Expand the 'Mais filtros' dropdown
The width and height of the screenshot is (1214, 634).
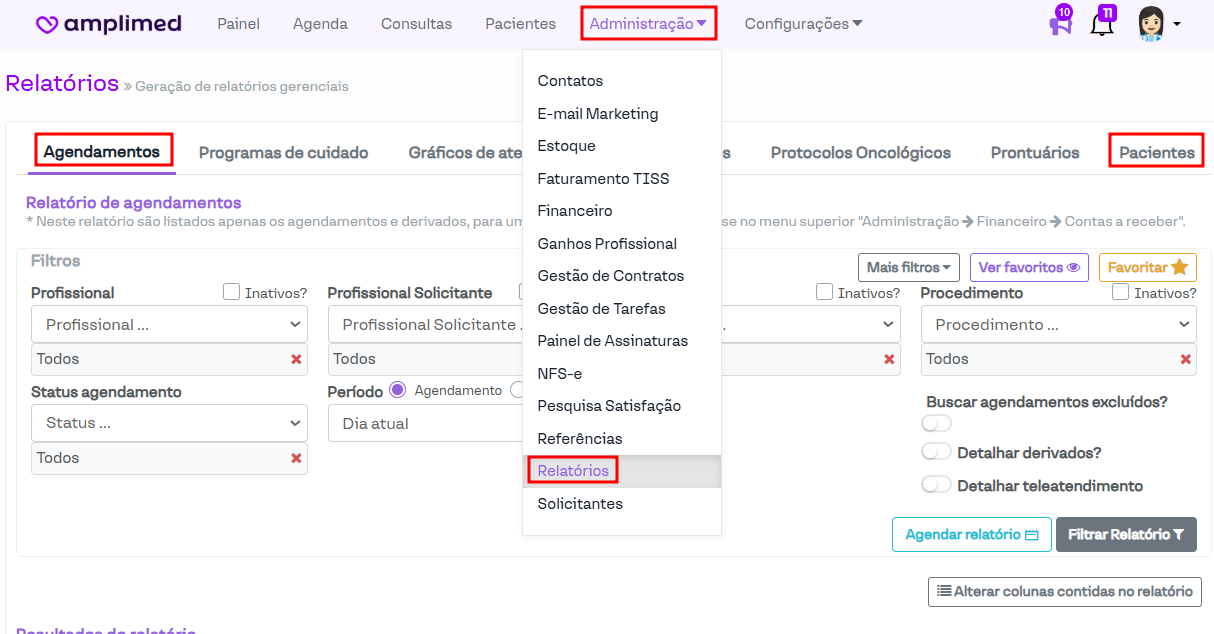[908, 267]
